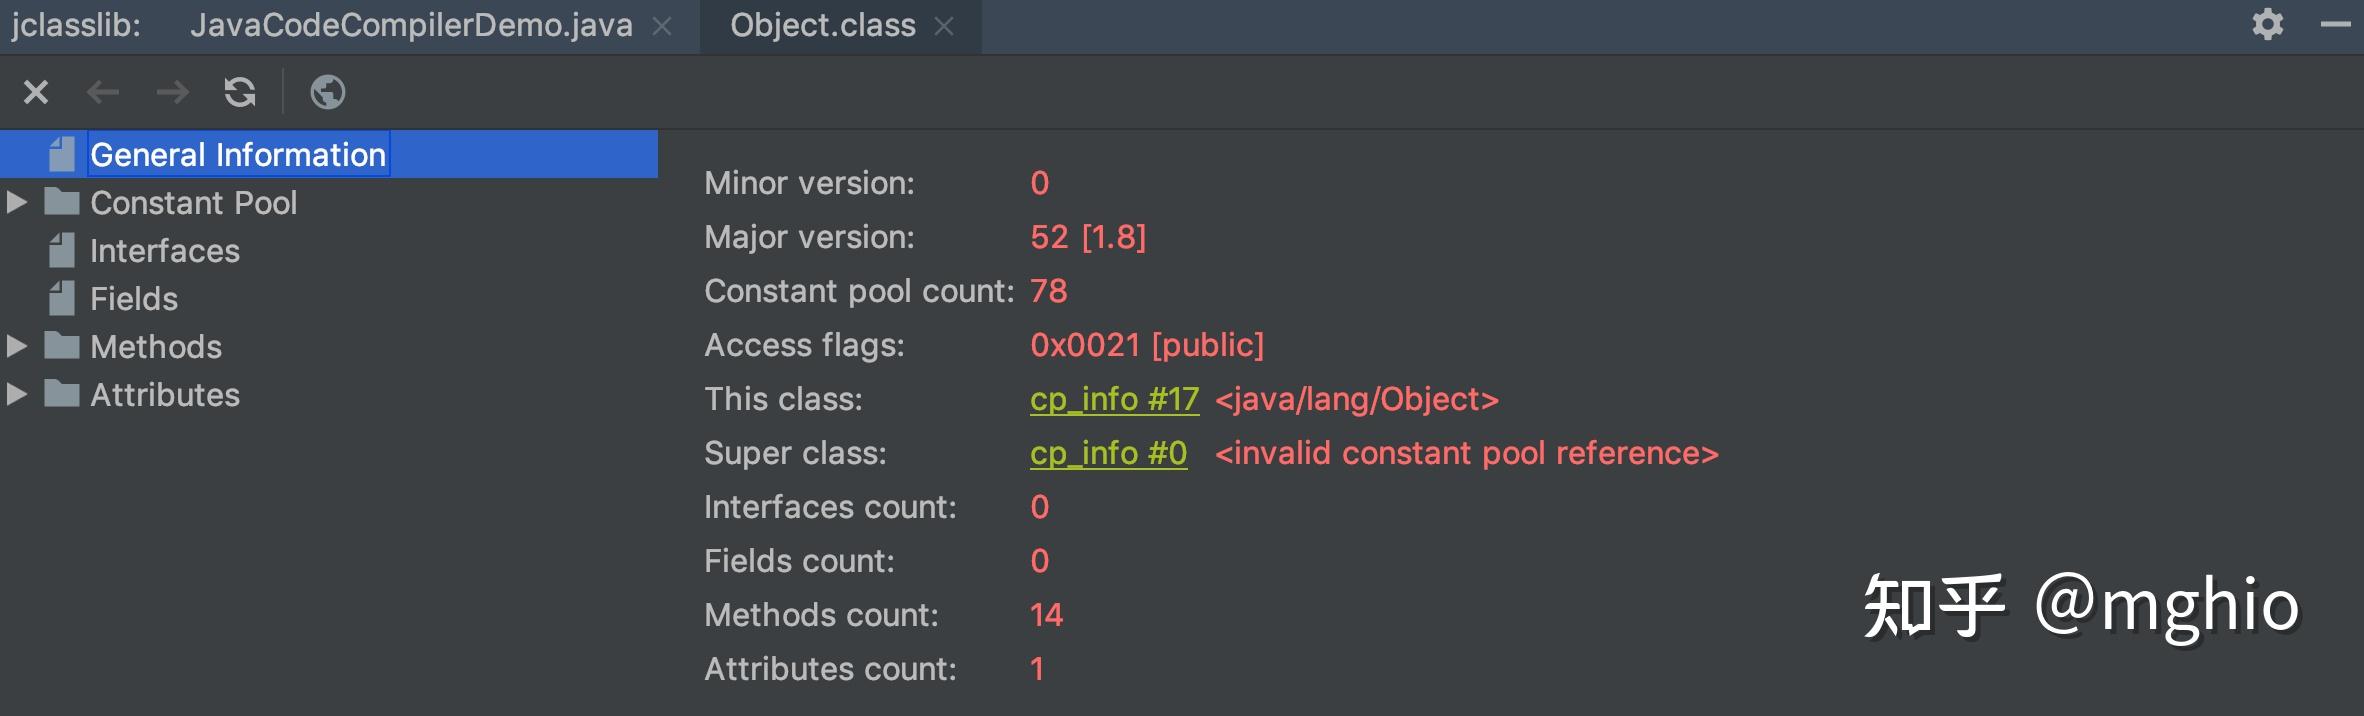
Task: Click the Constant Pool folder icon
Action: 62,203
